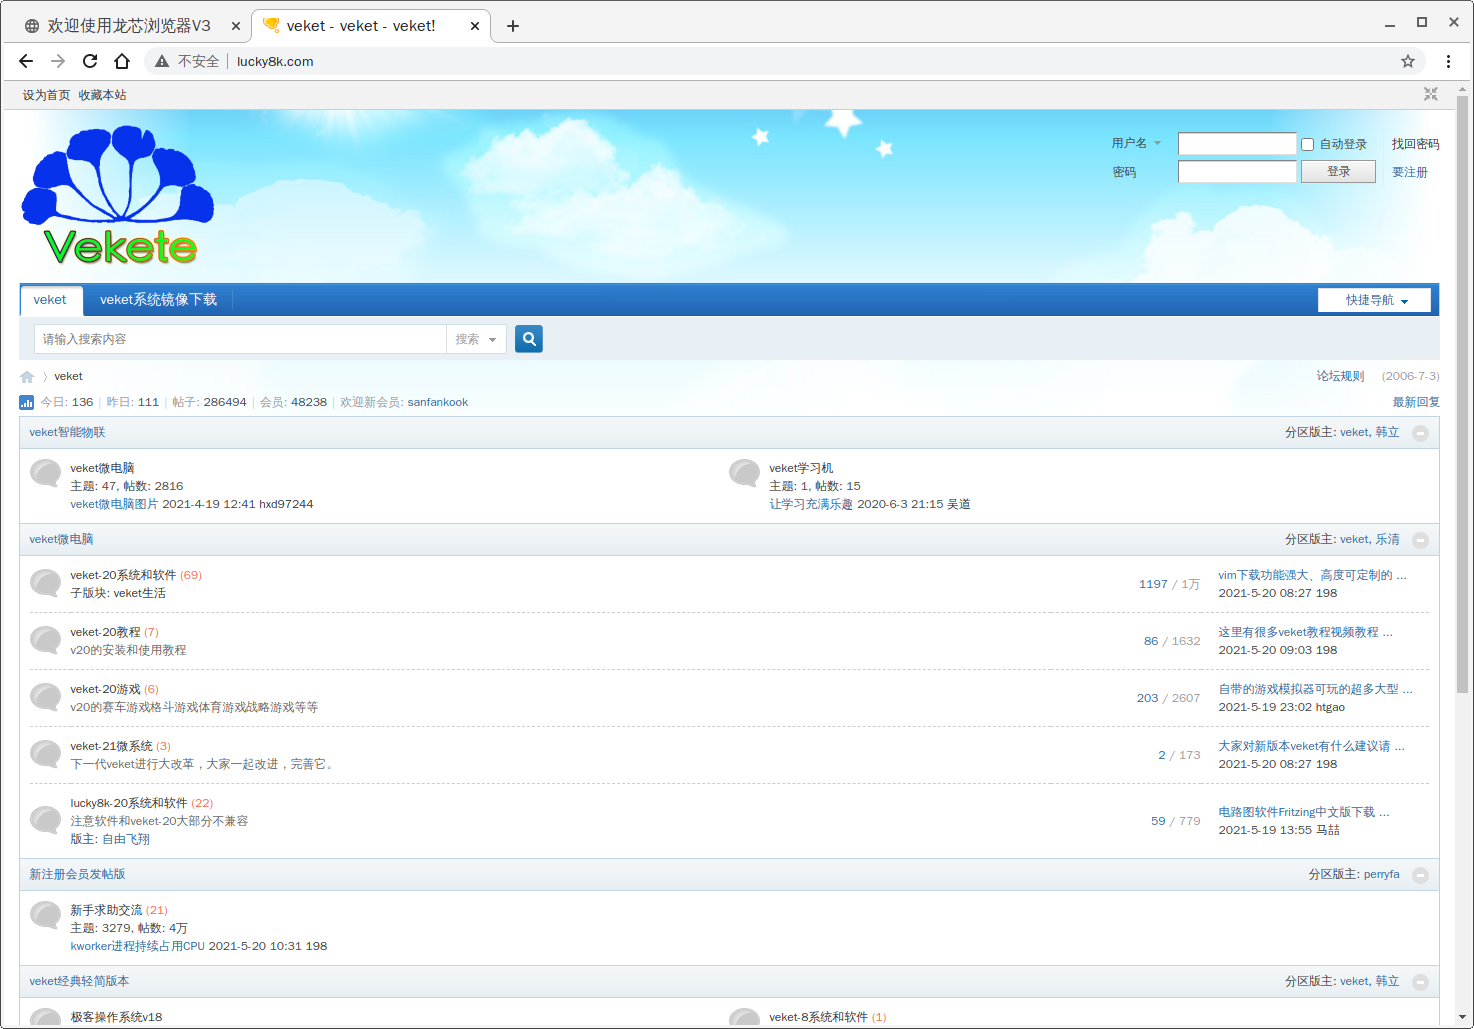Click the 用户名 input field
This screenshot has height=1029, width=1474.
(1237, 144)
